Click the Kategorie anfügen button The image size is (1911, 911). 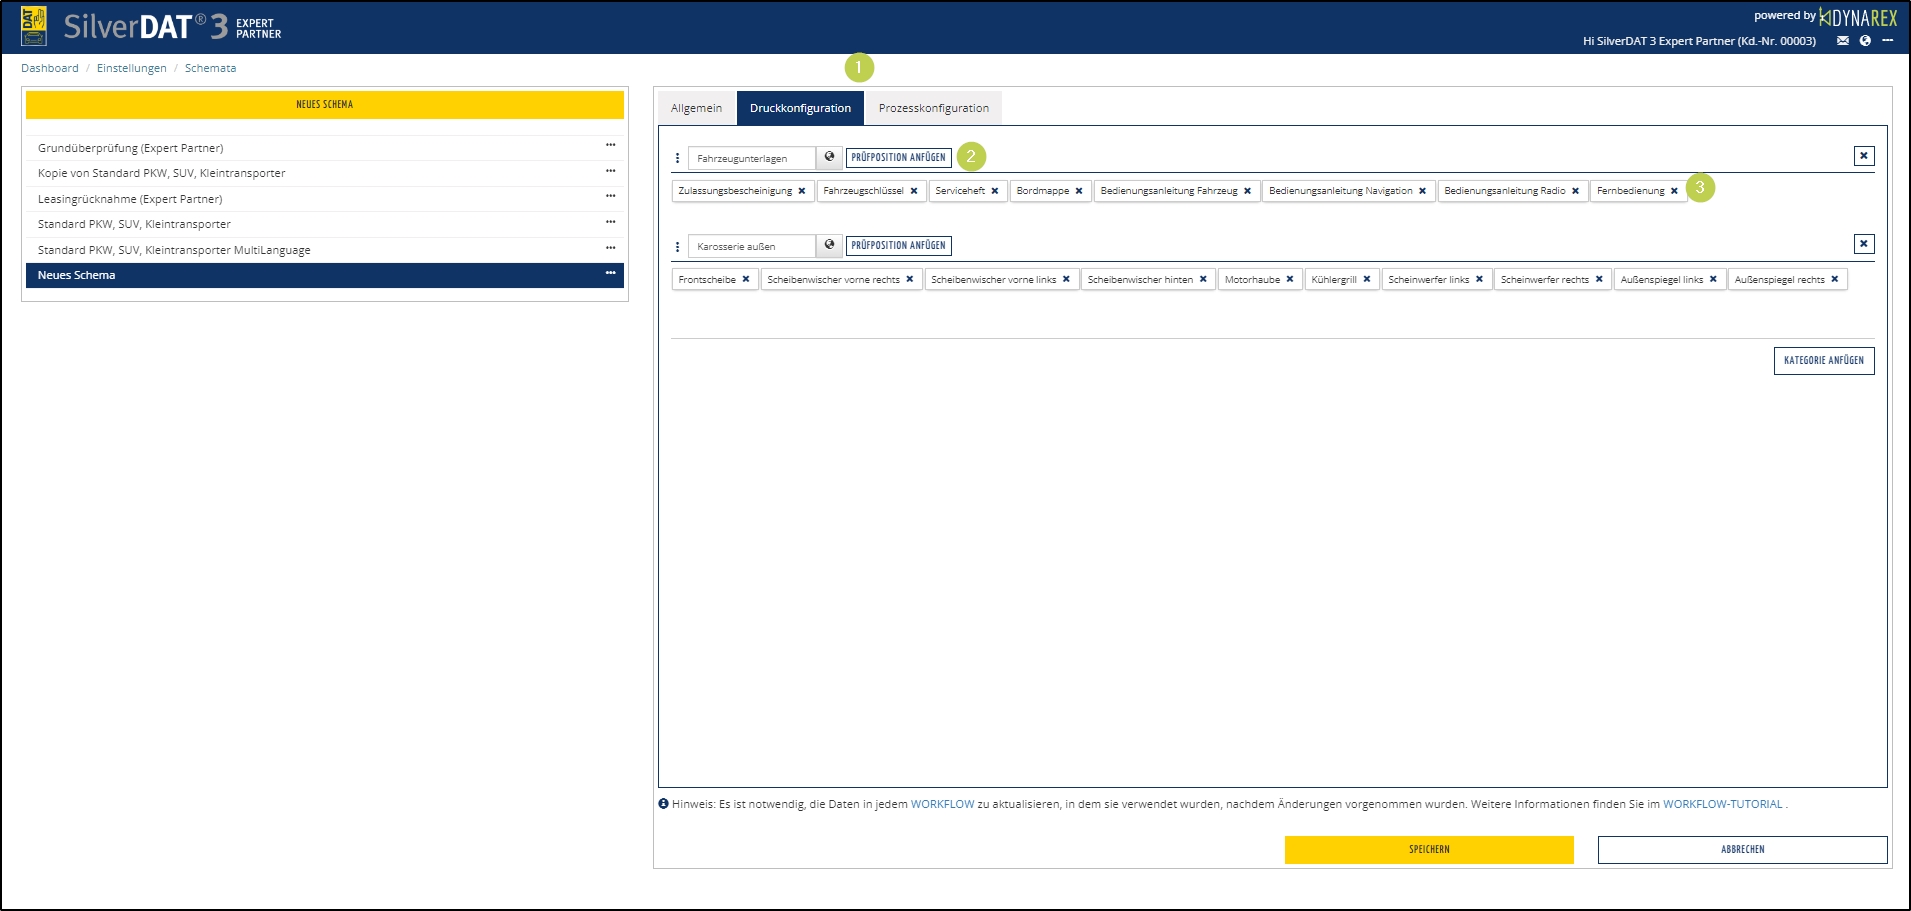(1823, 361)
